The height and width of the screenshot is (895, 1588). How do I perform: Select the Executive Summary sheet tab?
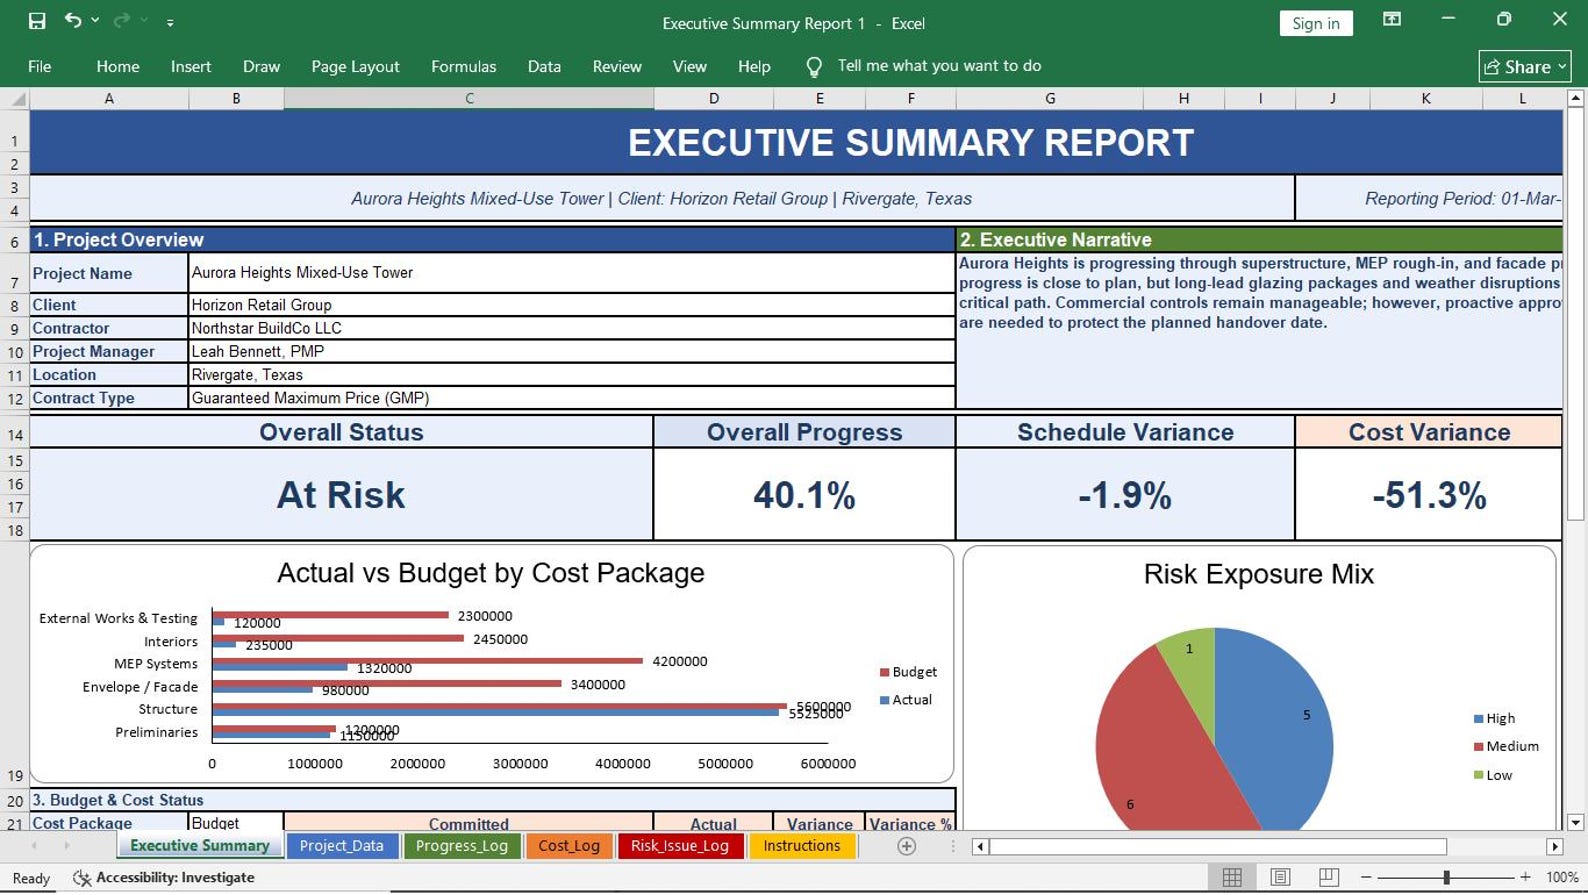tap(199, 846)
